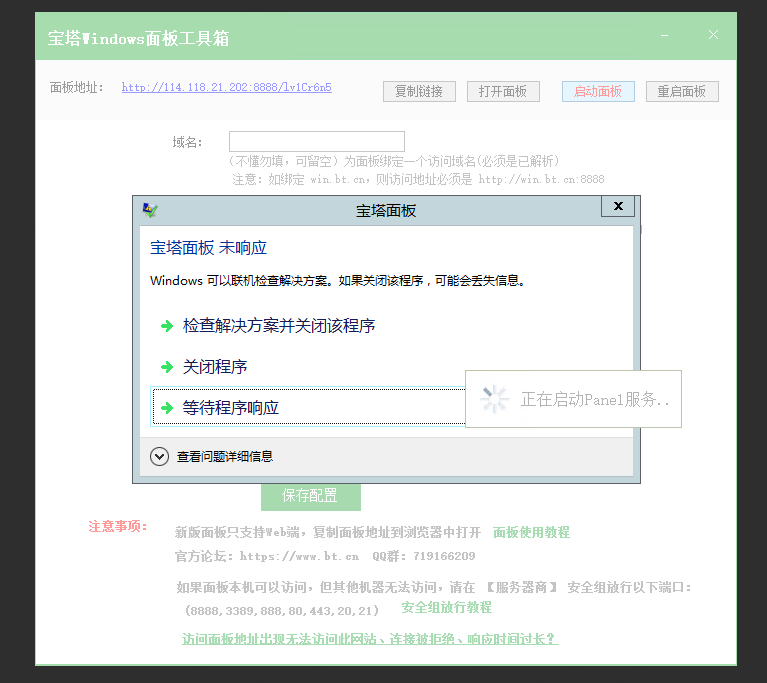767x683 pixels.
Task: Click the loading spinner in 正在启动Panel服务 popup
Action: click(x=494, y=399)
